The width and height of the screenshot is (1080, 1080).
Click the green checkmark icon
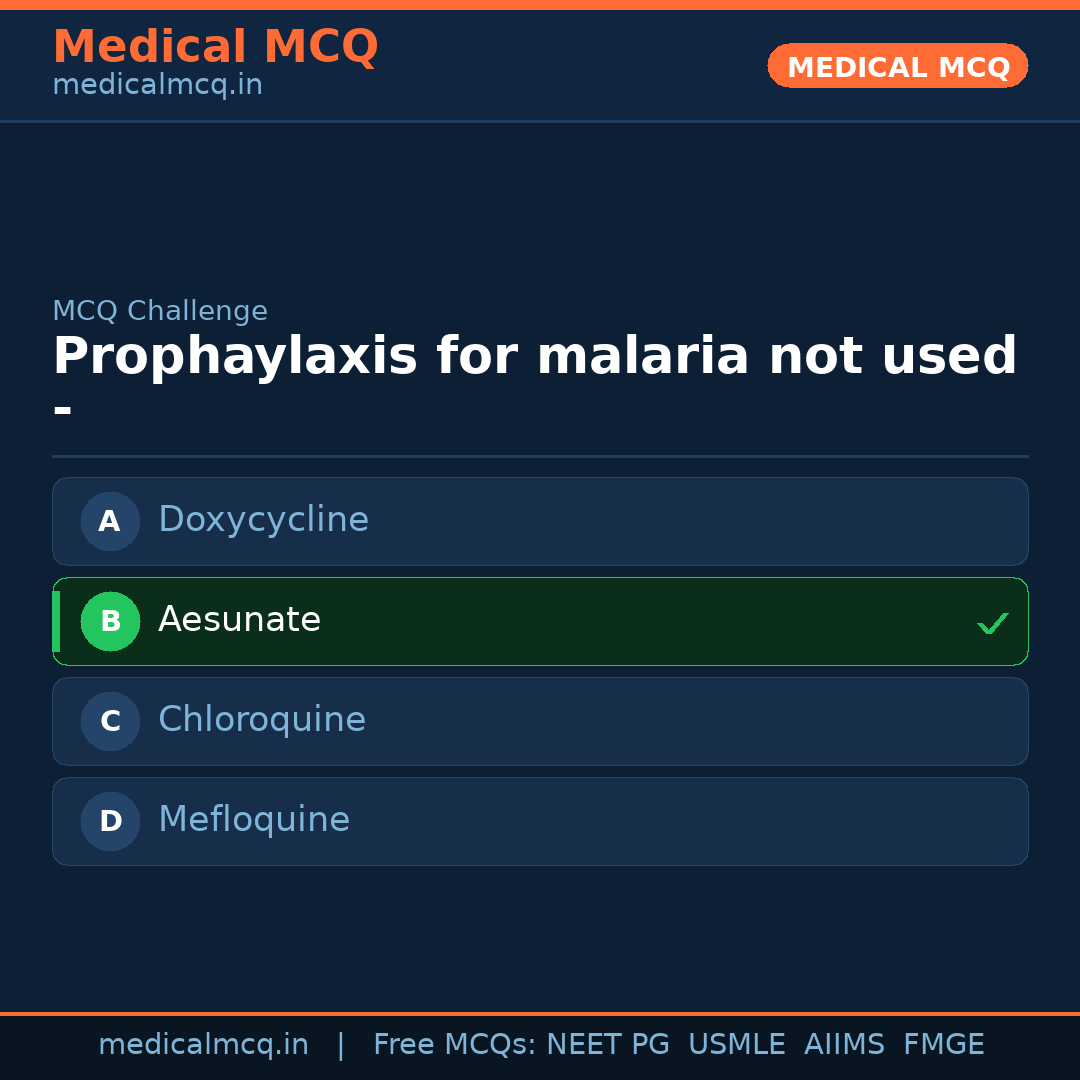click(992, 624)
